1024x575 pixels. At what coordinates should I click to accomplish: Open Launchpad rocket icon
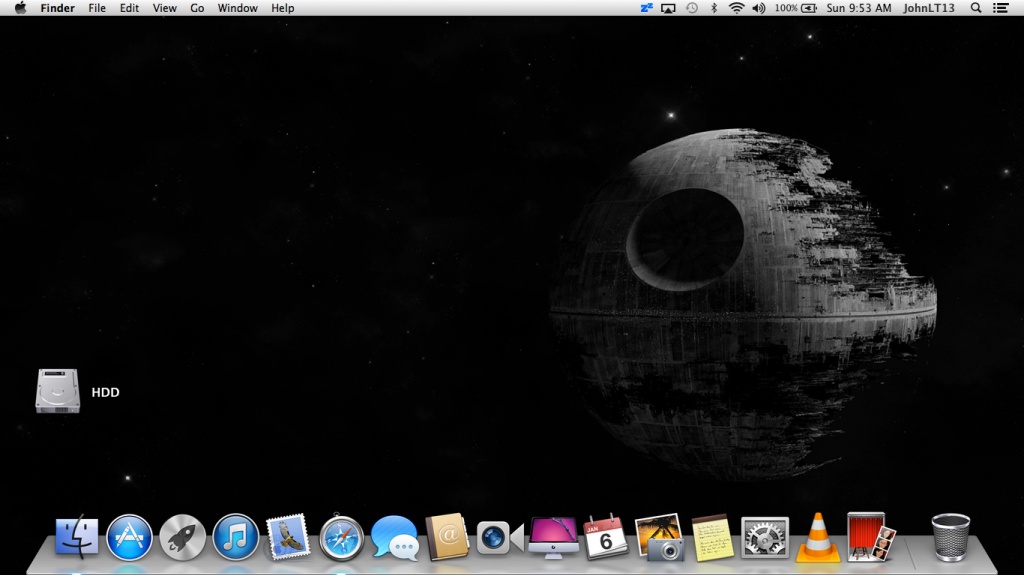(182, 537)
